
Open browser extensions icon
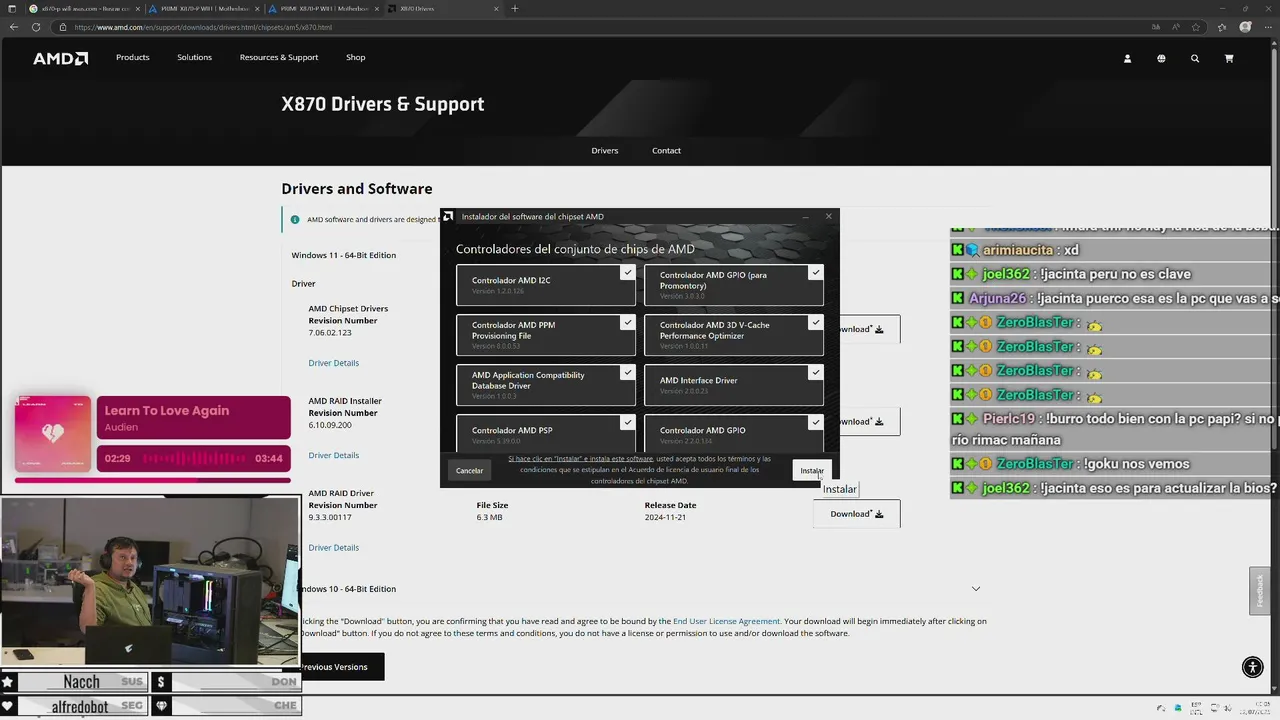pos(1221,27)
